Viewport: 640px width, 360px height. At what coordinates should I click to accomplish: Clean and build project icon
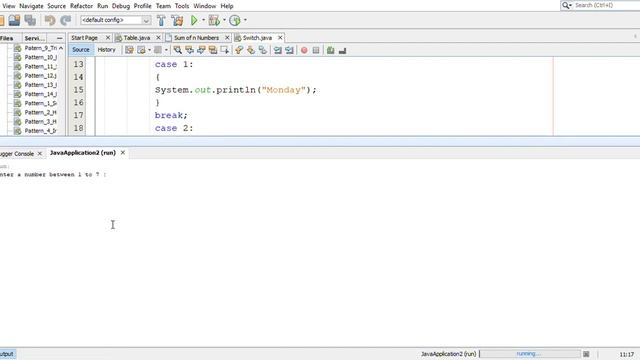(x=177, y=20)
